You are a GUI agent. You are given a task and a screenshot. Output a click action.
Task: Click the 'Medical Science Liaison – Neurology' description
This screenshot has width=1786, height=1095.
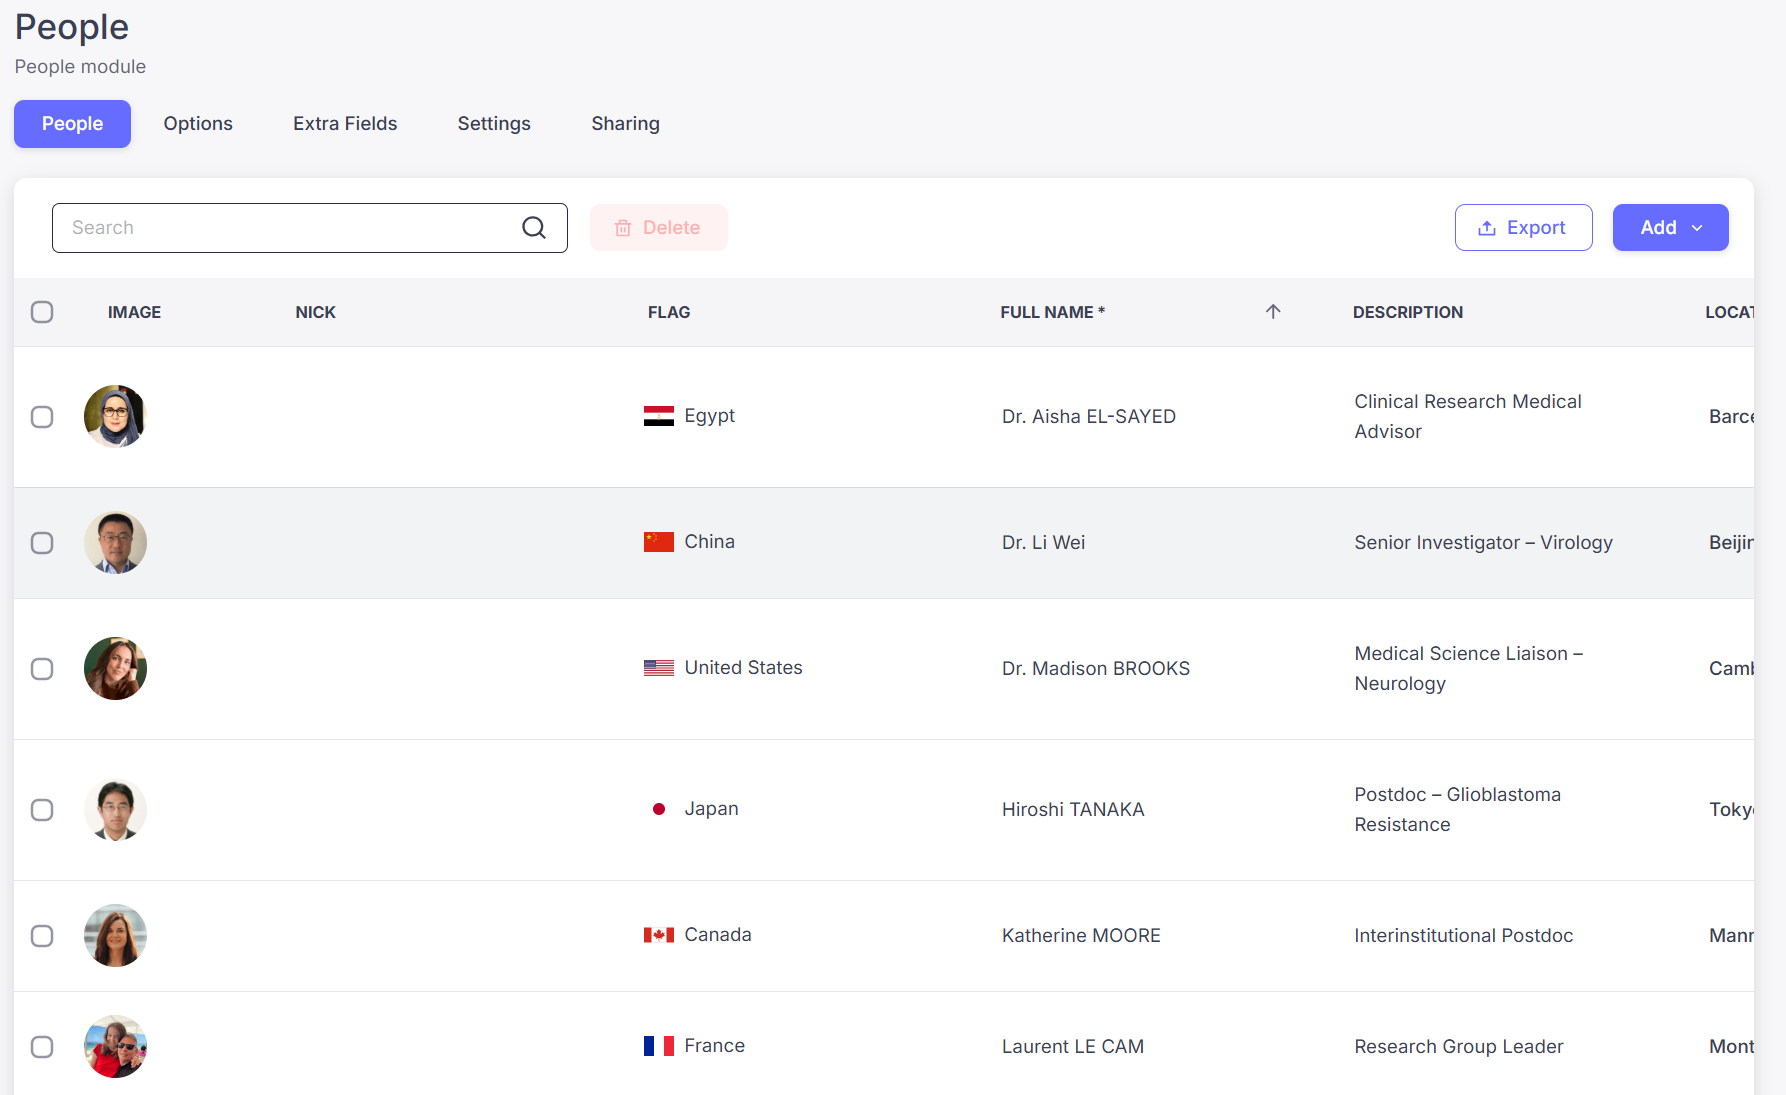[x=1468, y=669]
